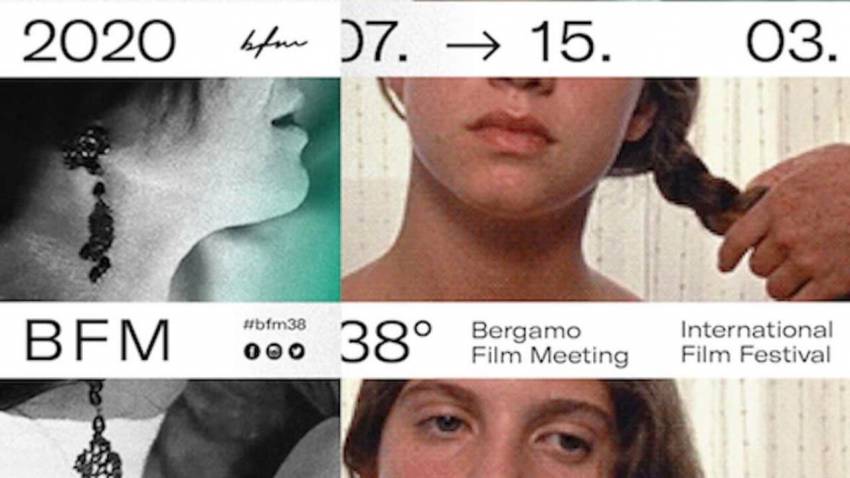Click the International Film Festival text

coord(757,342)
